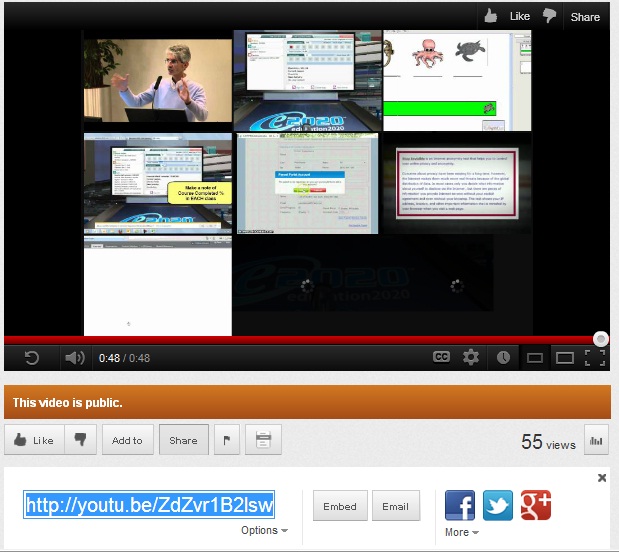Switch to small player size
This screenshot has height=553, width=619.
click(x=535, y=357)
